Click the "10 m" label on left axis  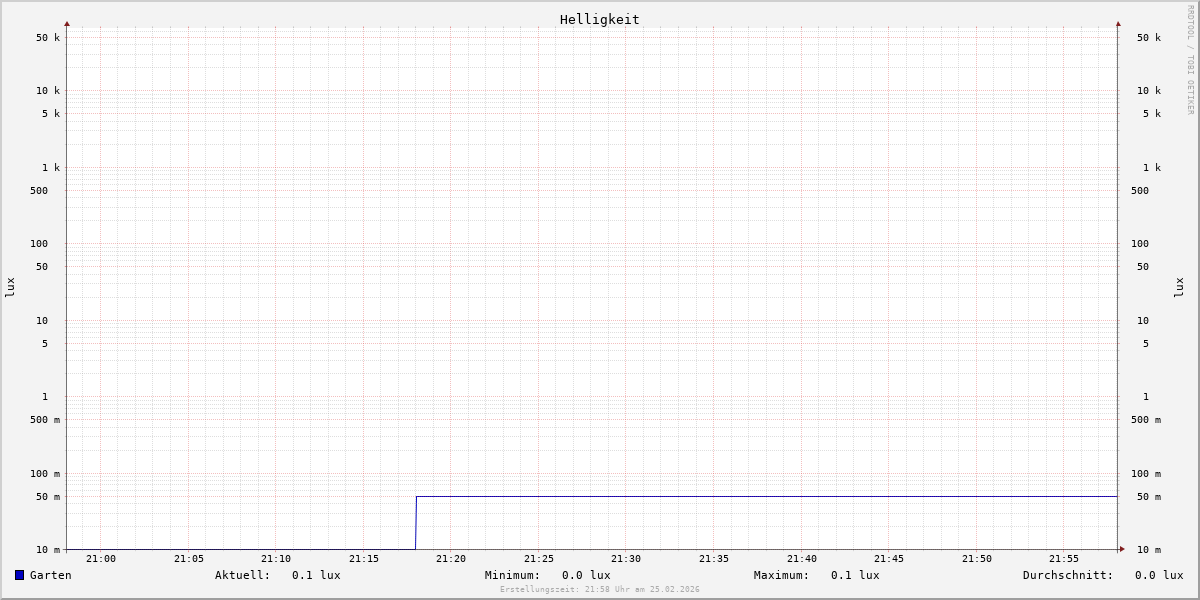point(48,550)
